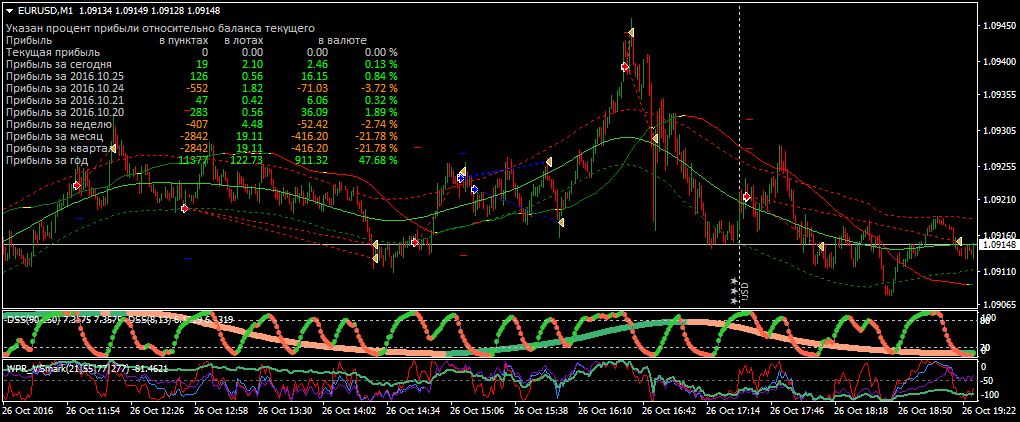Click the yearly profit value 911.32
This screenshot has height=422, width=1020.
pyautogui.click(x=312, y=160)
